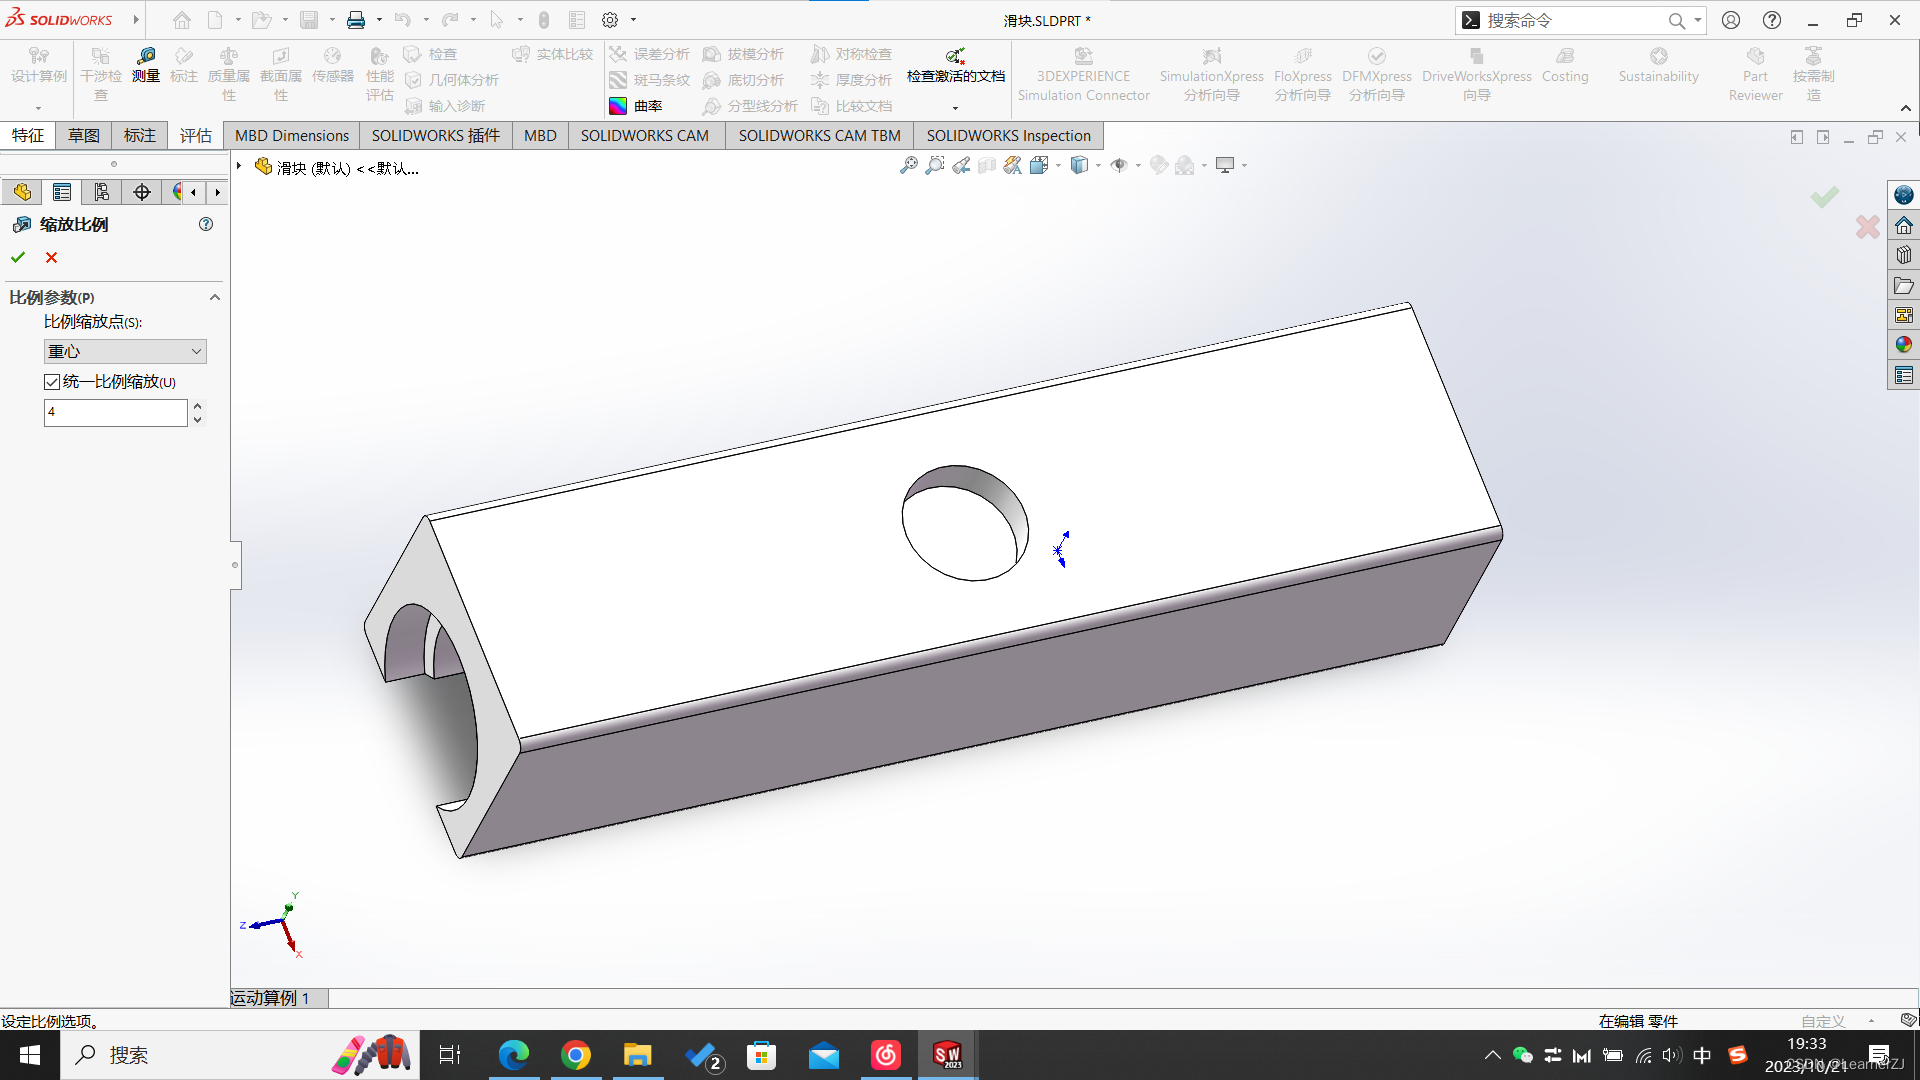Click the Zoom to Fit view icon
The height and width of the screenshot is (1080, 1920).
[908, 165]
